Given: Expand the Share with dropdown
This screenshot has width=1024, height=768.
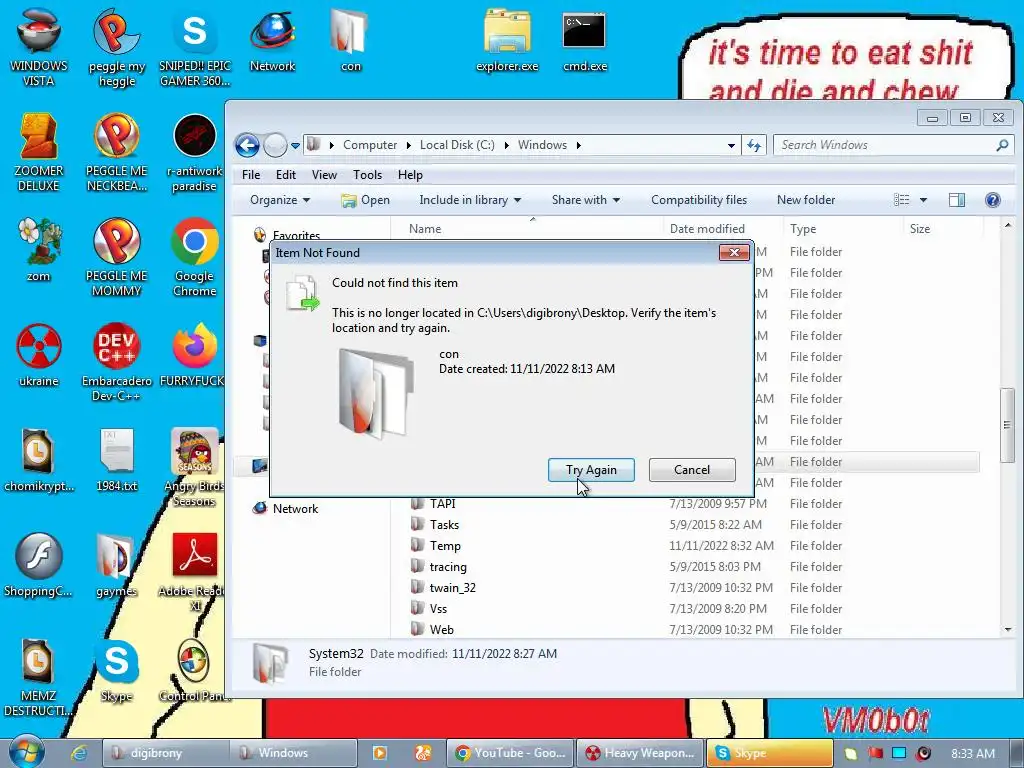Looking at the screenshot, I should [585, 200].
